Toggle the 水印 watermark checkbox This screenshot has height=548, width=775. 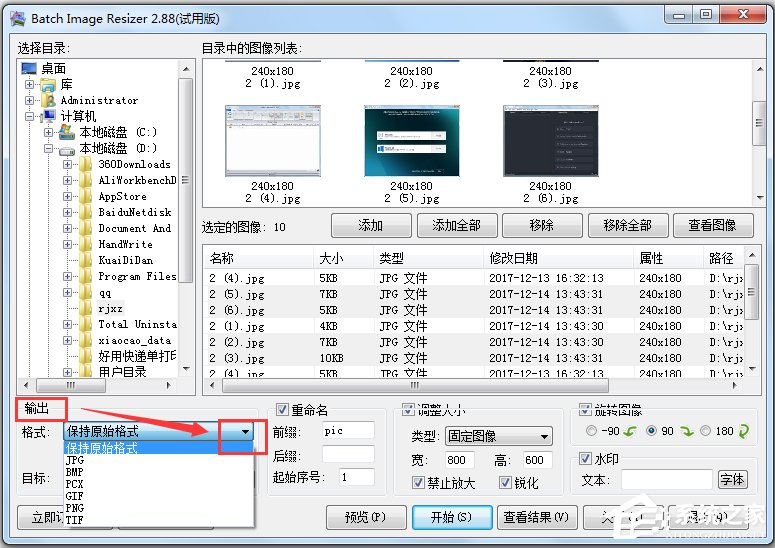point(585,459)
